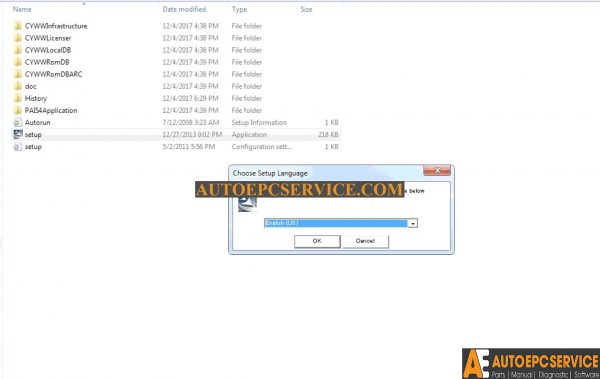Select the setup Application file name
This screenshot has height=379, width=600.
pos(33,134)
